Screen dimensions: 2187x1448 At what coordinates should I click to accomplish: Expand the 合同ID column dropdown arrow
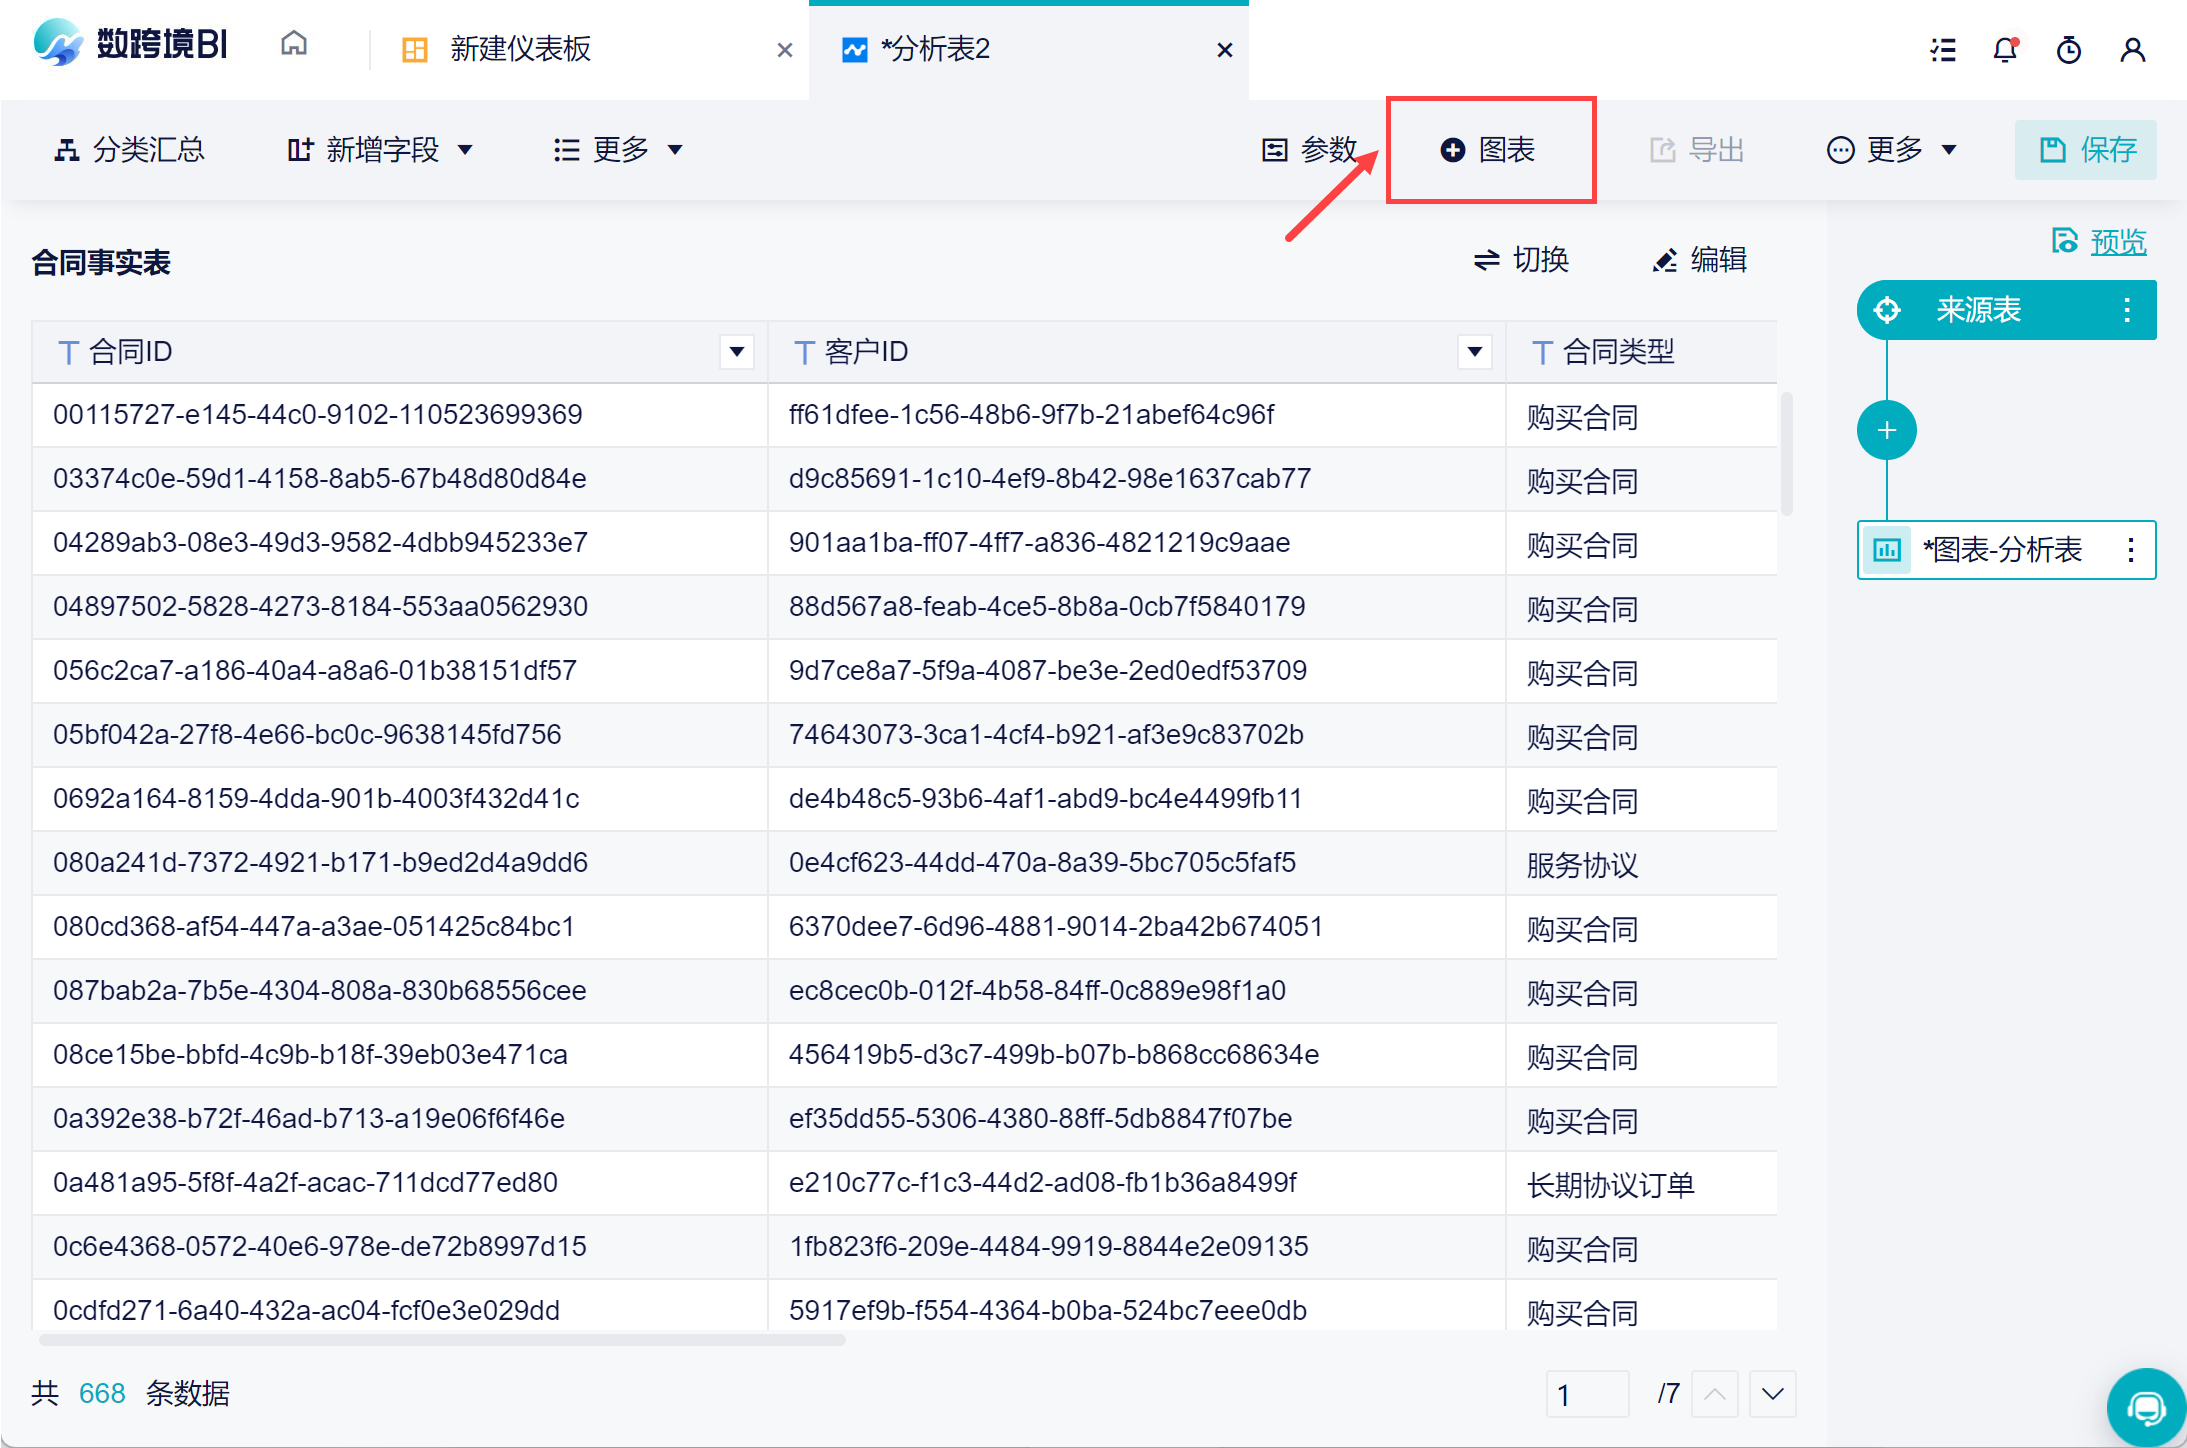point(737,352)
